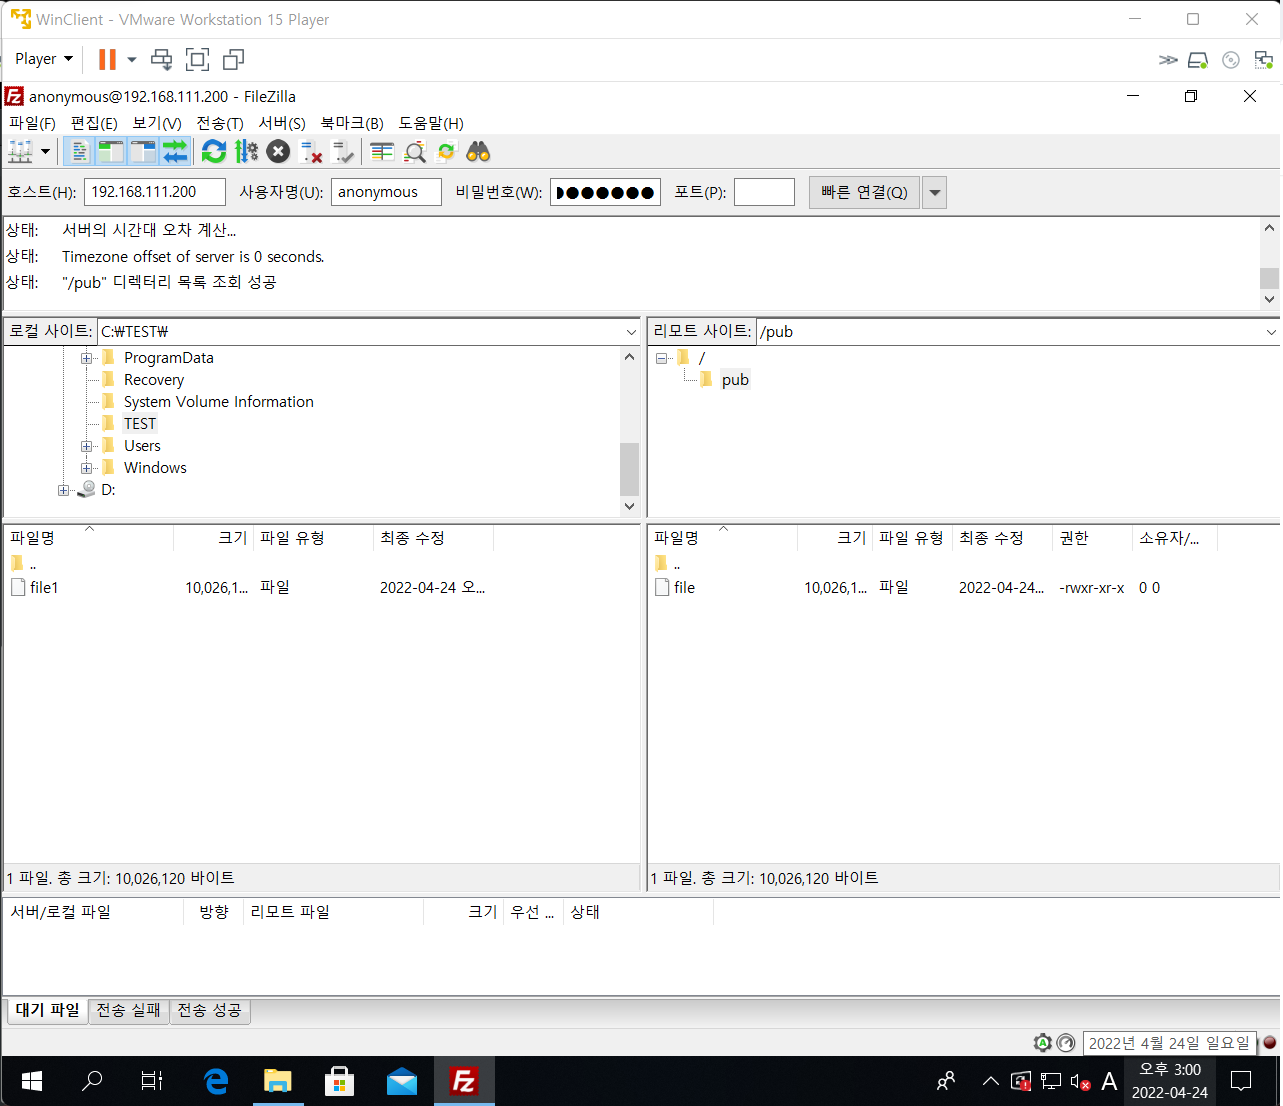
Task: Toggle directory comparison
Action: tap(415, 152)
